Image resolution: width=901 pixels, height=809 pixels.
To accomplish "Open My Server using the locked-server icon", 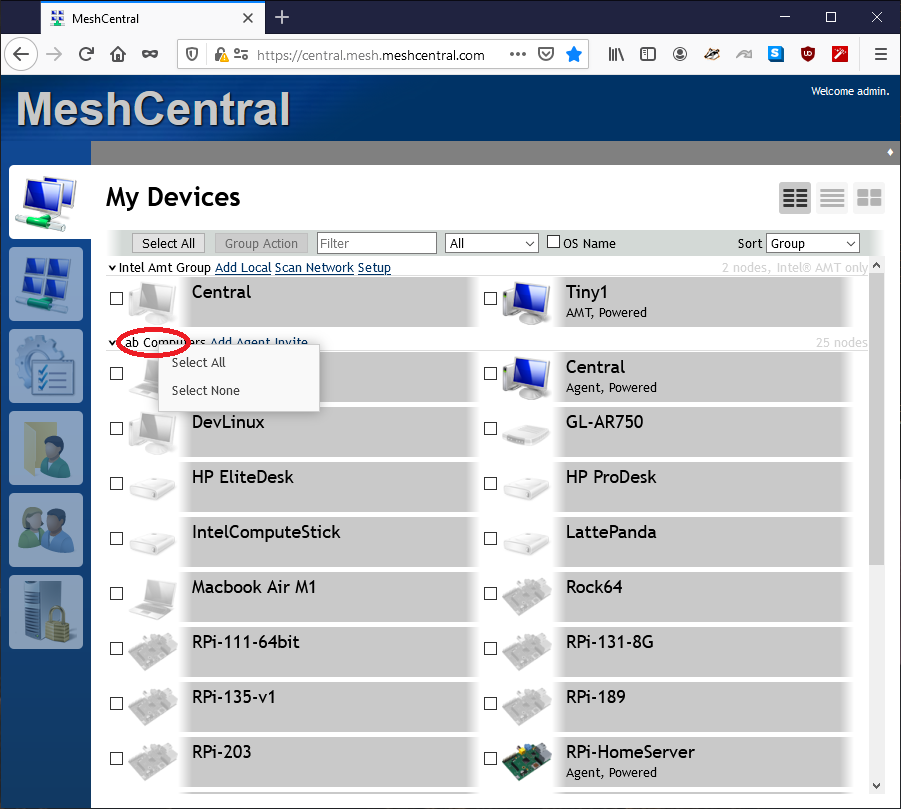I will pyautogui.click(x=46, y=612).
